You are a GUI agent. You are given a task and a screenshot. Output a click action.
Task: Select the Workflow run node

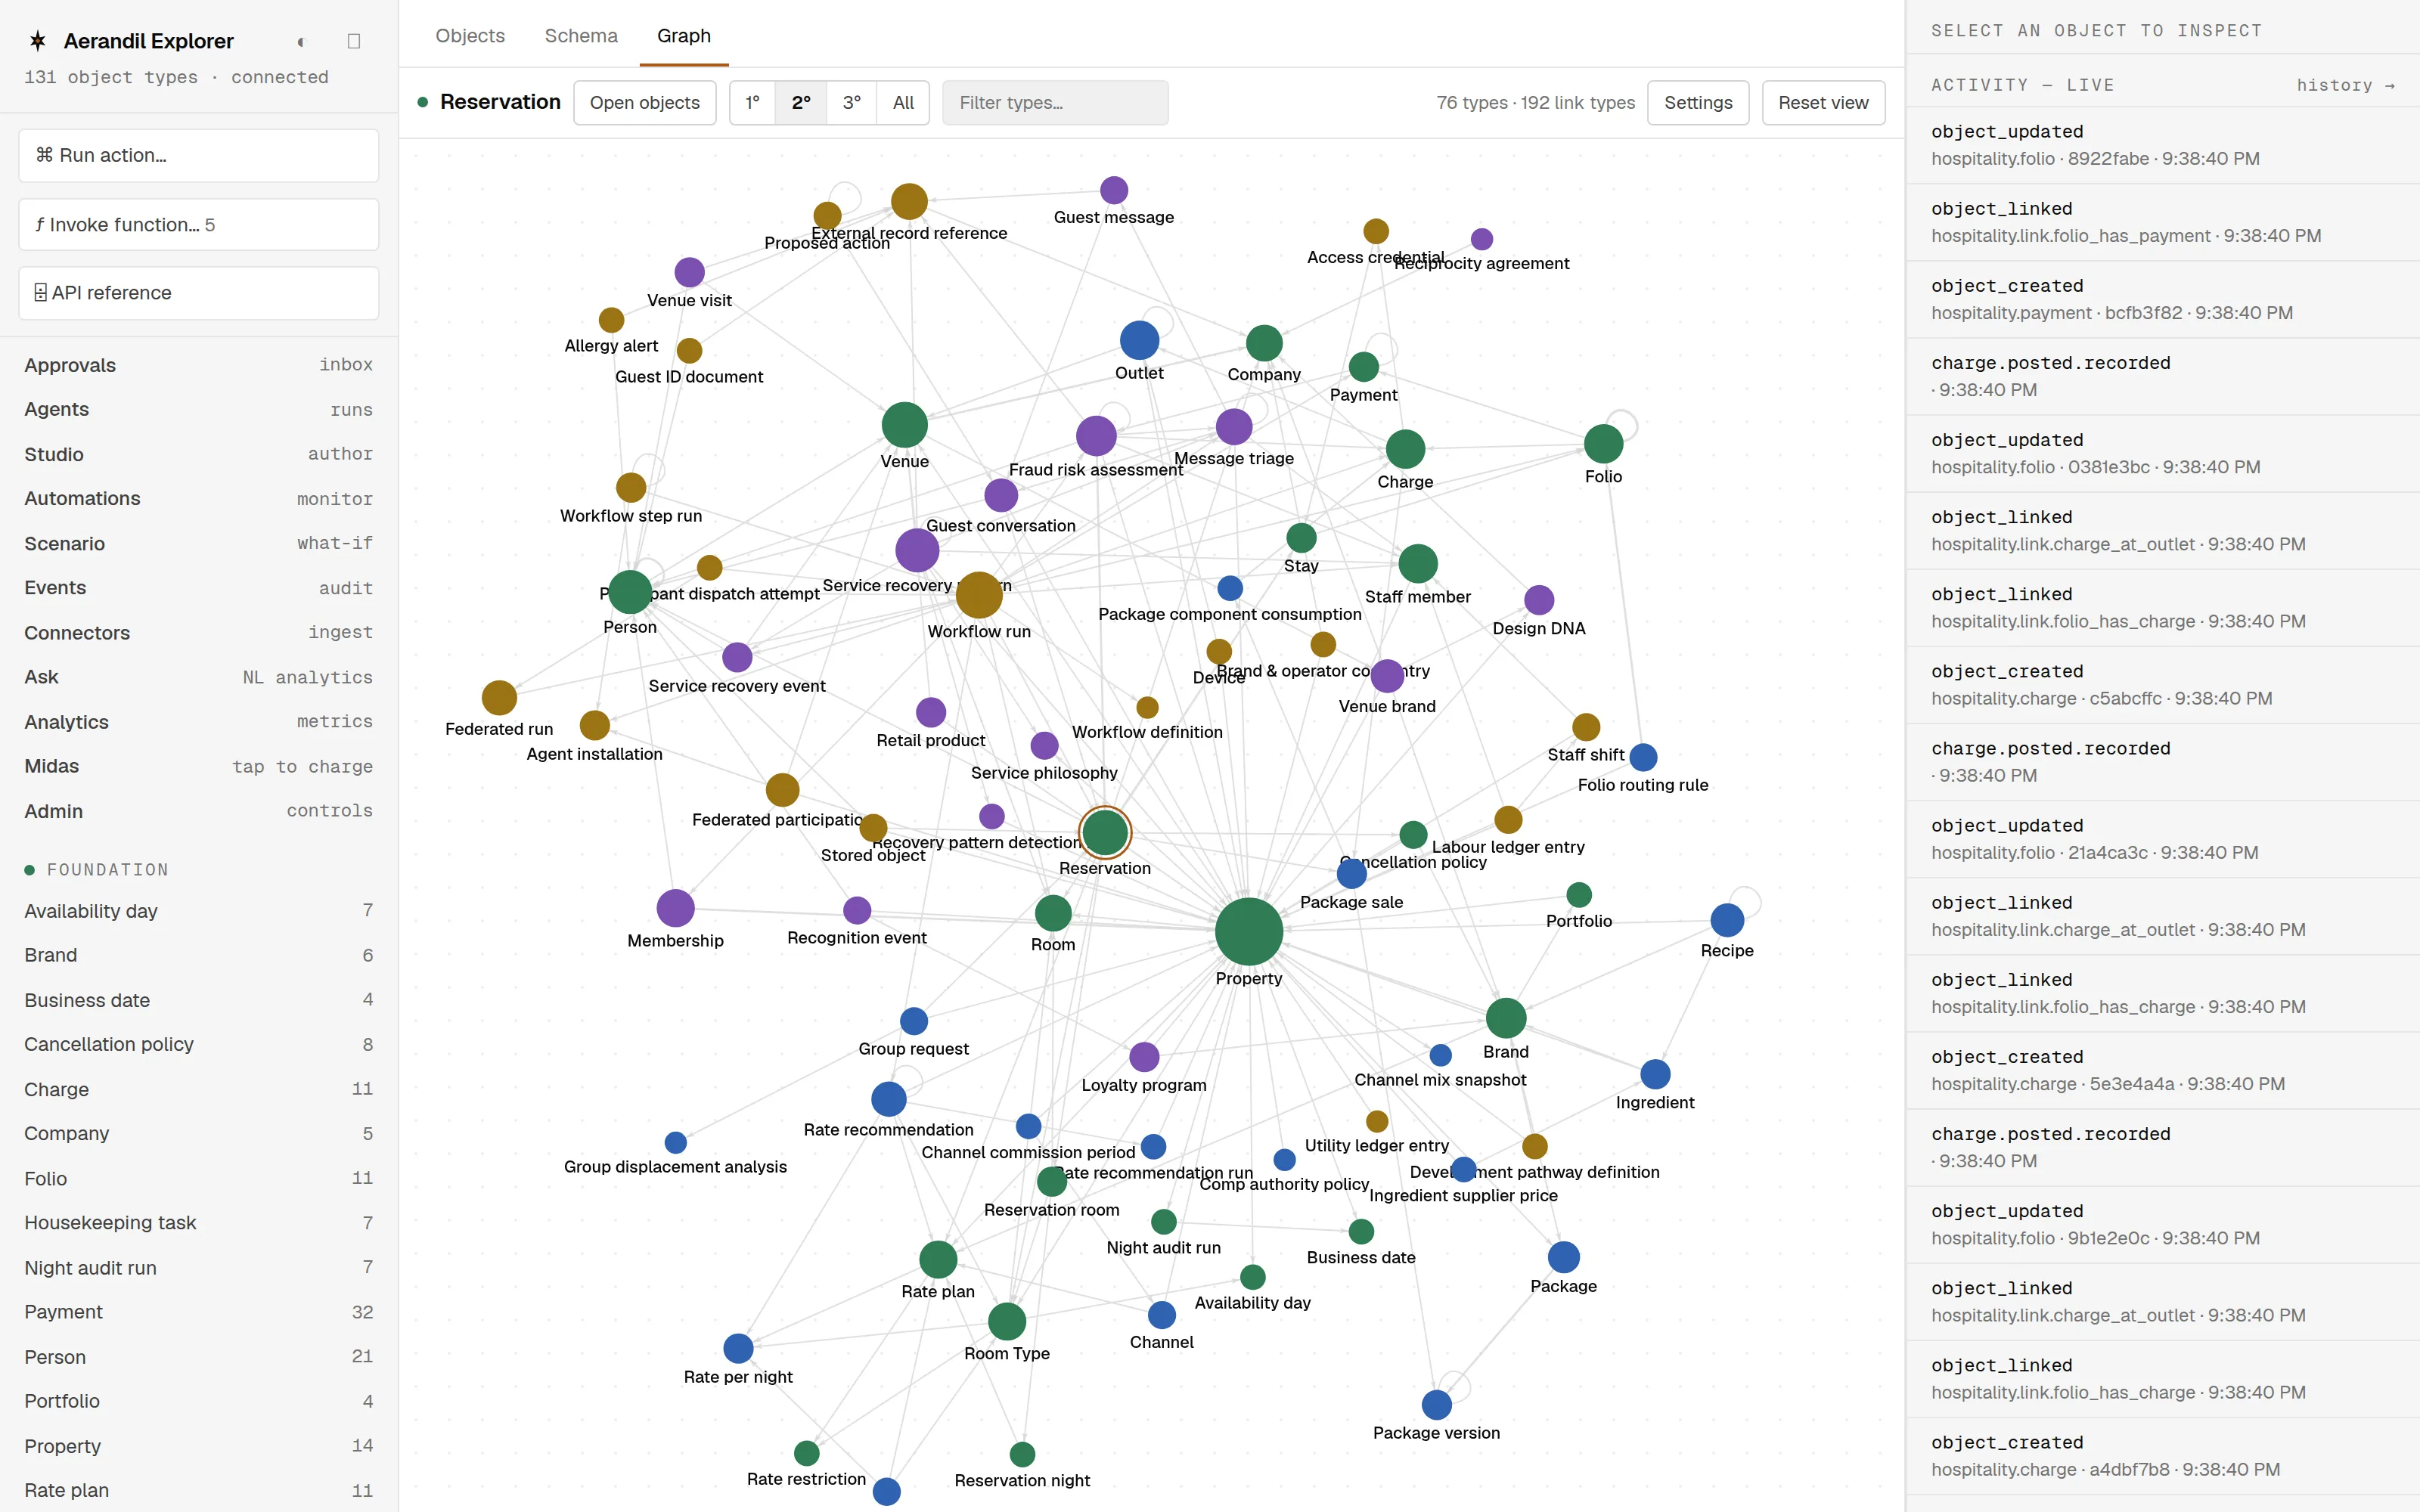click(x=979, y=595)
